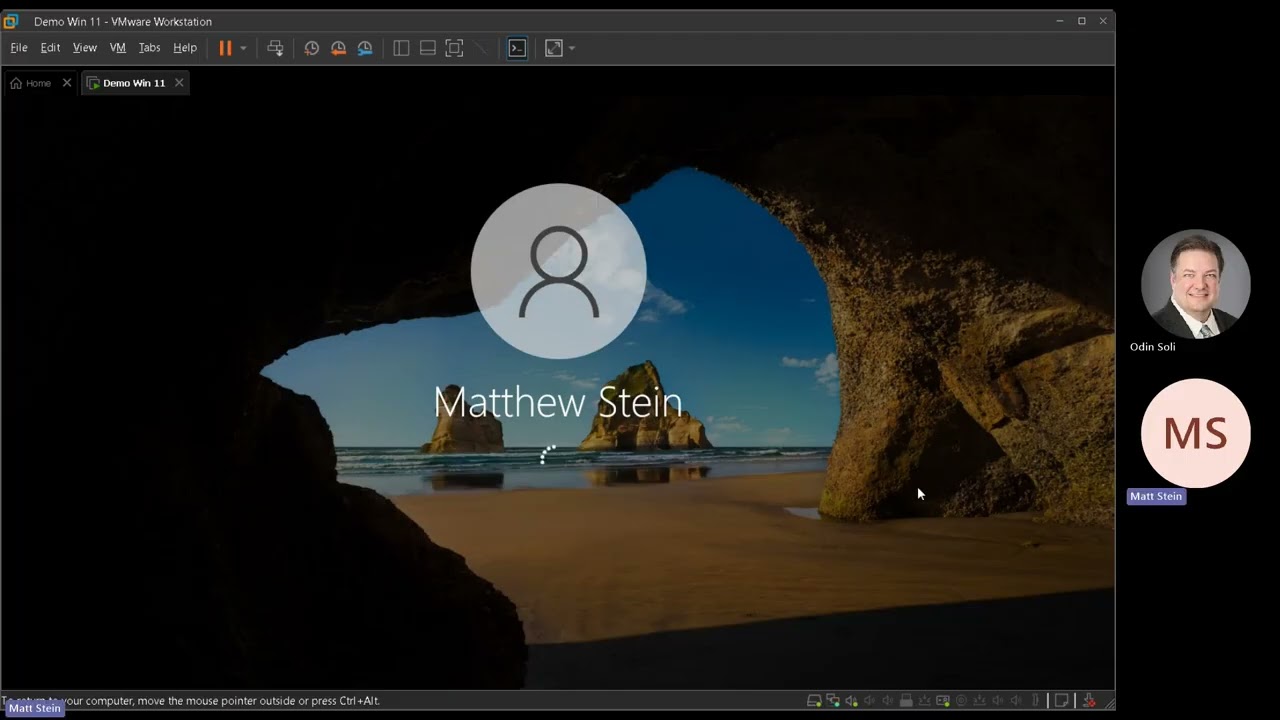This screenshot has width=1280, height=720.
Task: Open the VM menu
Action: pyautogui.click(x=118, y=48)
